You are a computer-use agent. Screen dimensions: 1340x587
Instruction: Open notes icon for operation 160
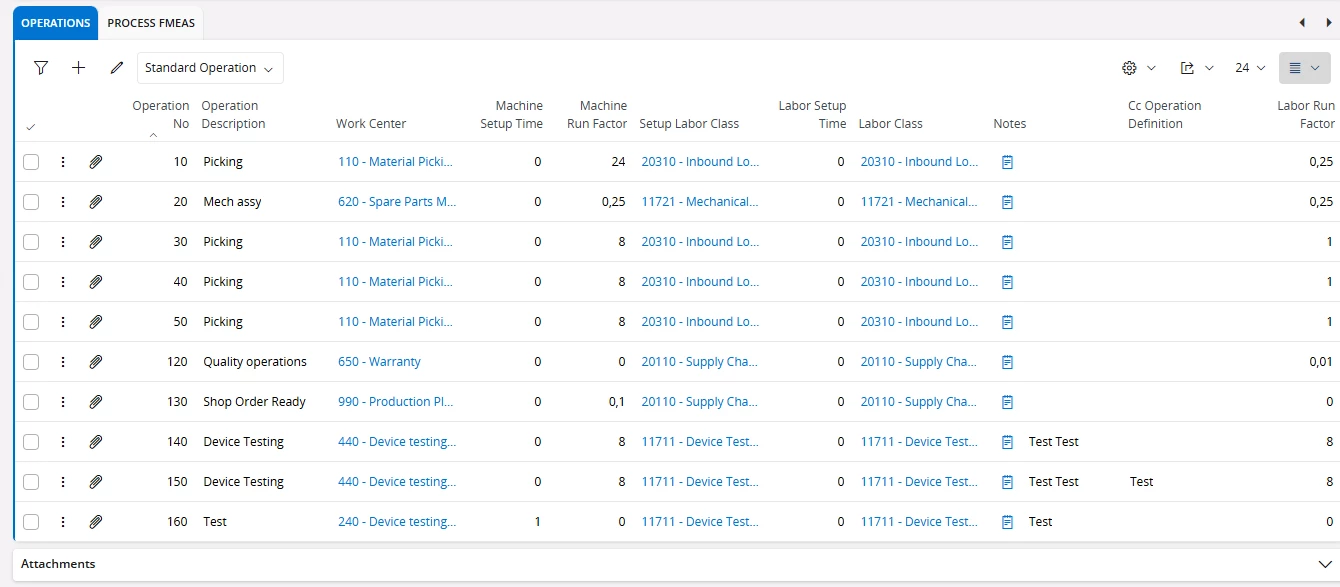pos(1008,522)
